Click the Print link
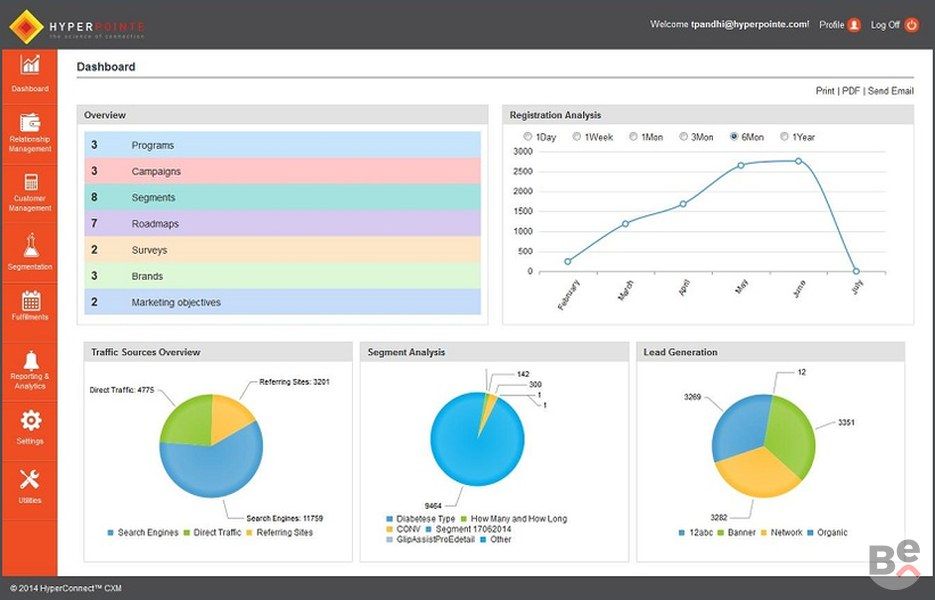The image size is (935, 600). [x=825, y=91]
